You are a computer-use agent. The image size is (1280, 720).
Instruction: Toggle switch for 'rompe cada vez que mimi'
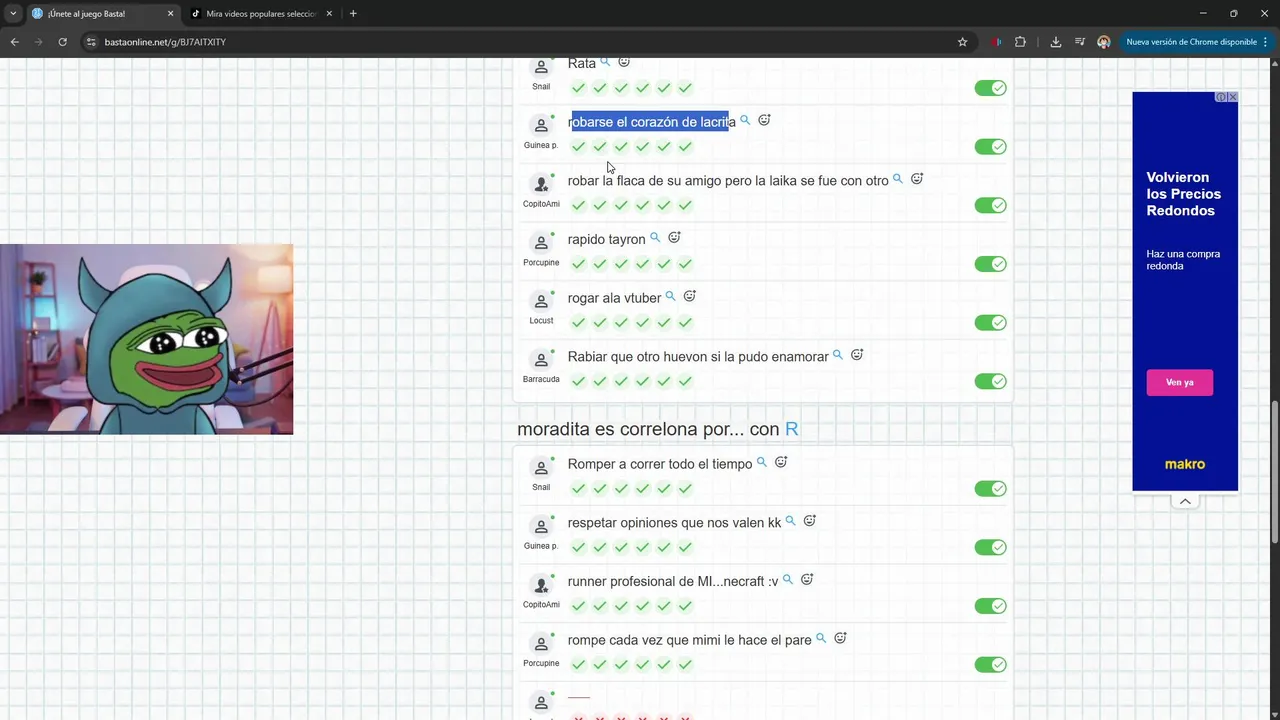tap(990, 664)
